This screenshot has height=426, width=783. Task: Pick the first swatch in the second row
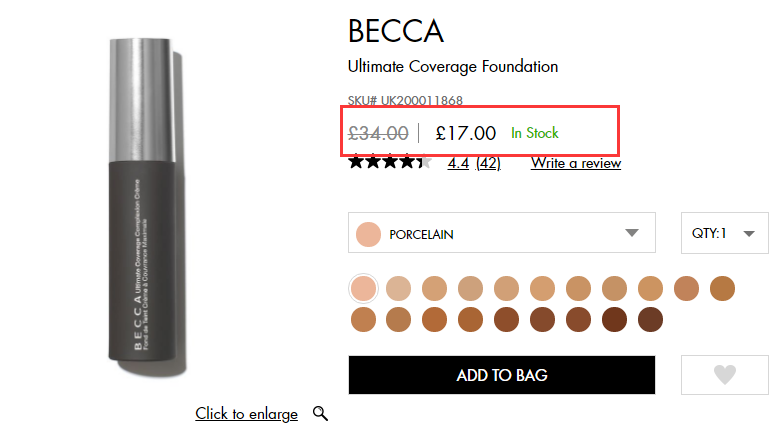click(363, 320)
